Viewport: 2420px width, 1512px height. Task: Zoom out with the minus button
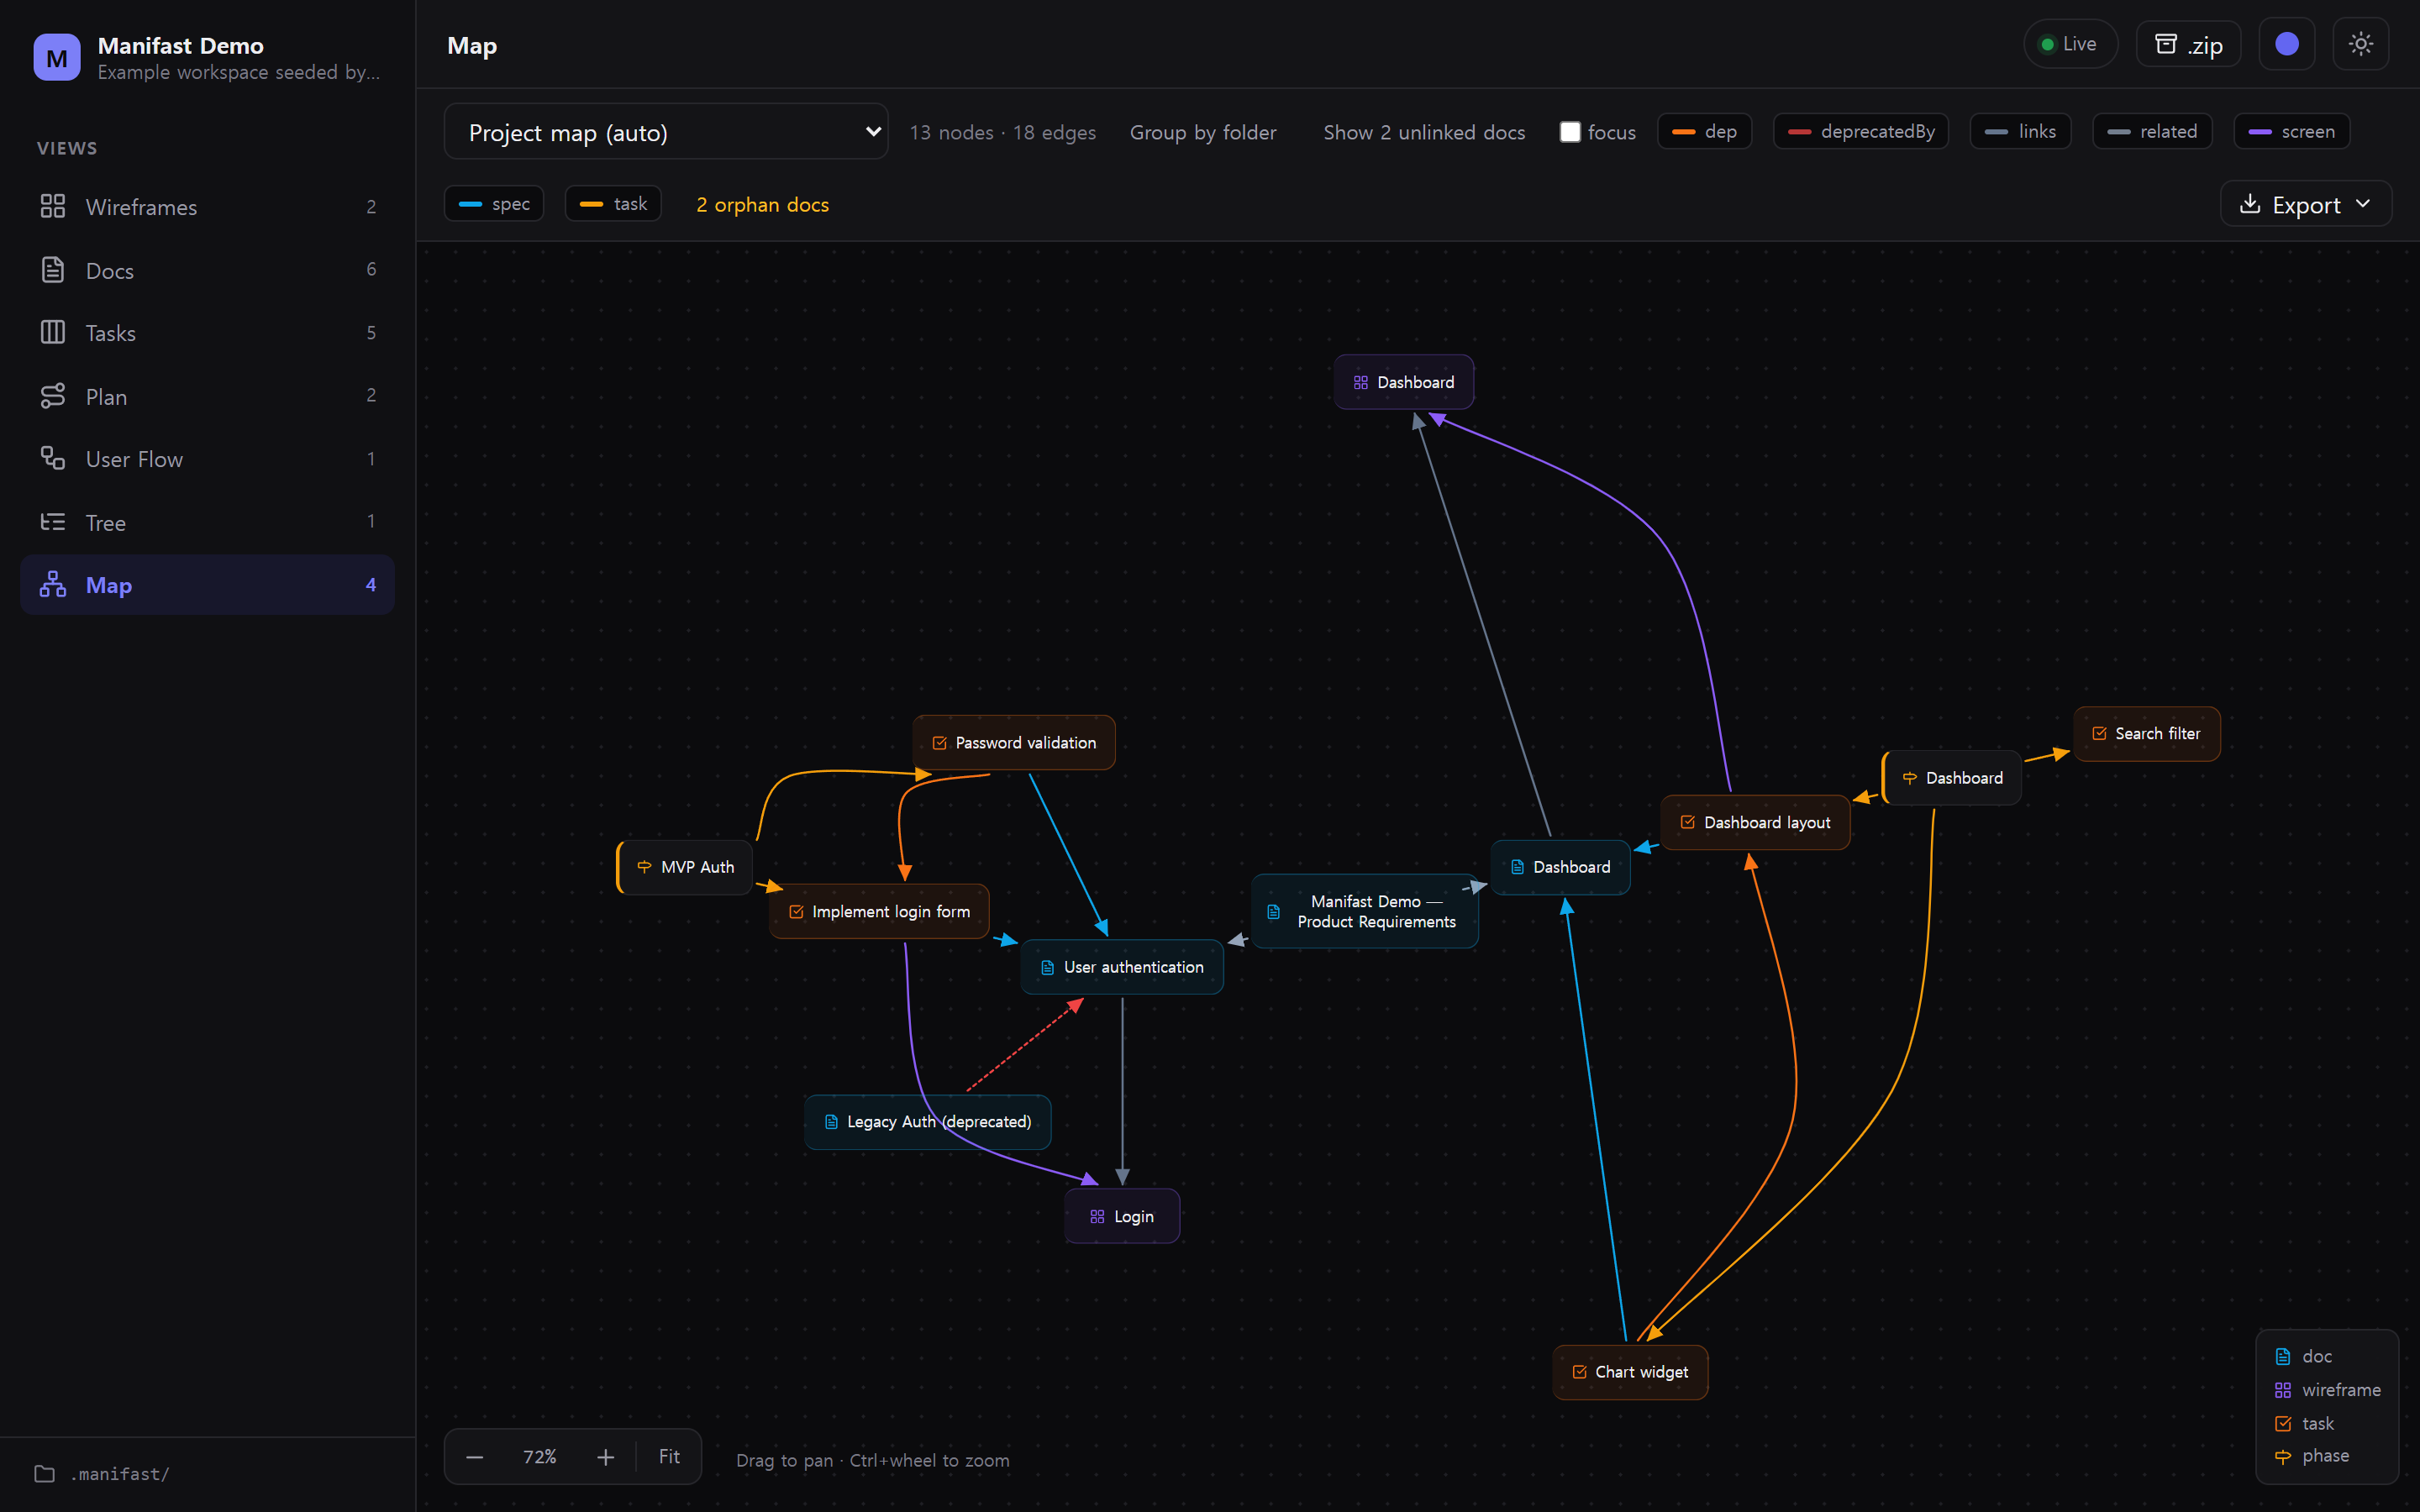point(475,1457)
